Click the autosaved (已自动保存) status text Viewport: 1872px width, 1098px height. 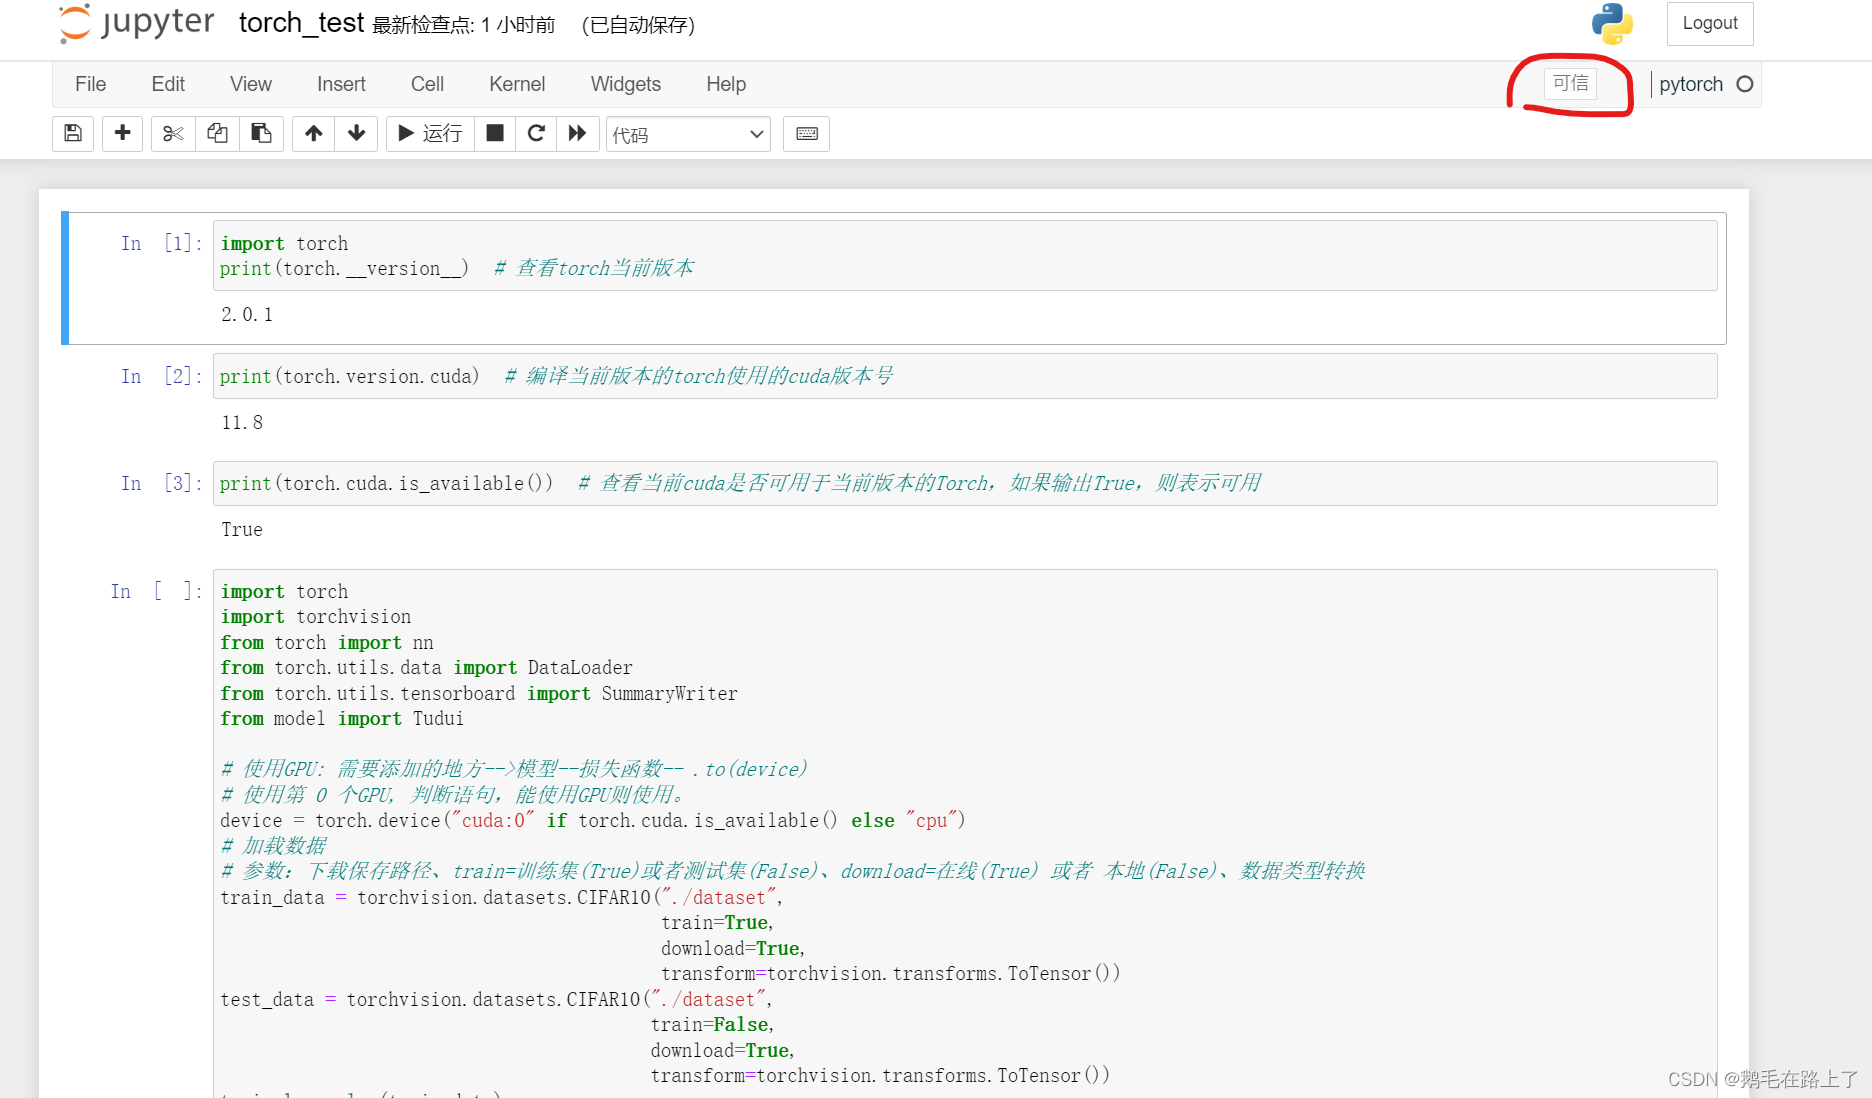tap(638, 25)
